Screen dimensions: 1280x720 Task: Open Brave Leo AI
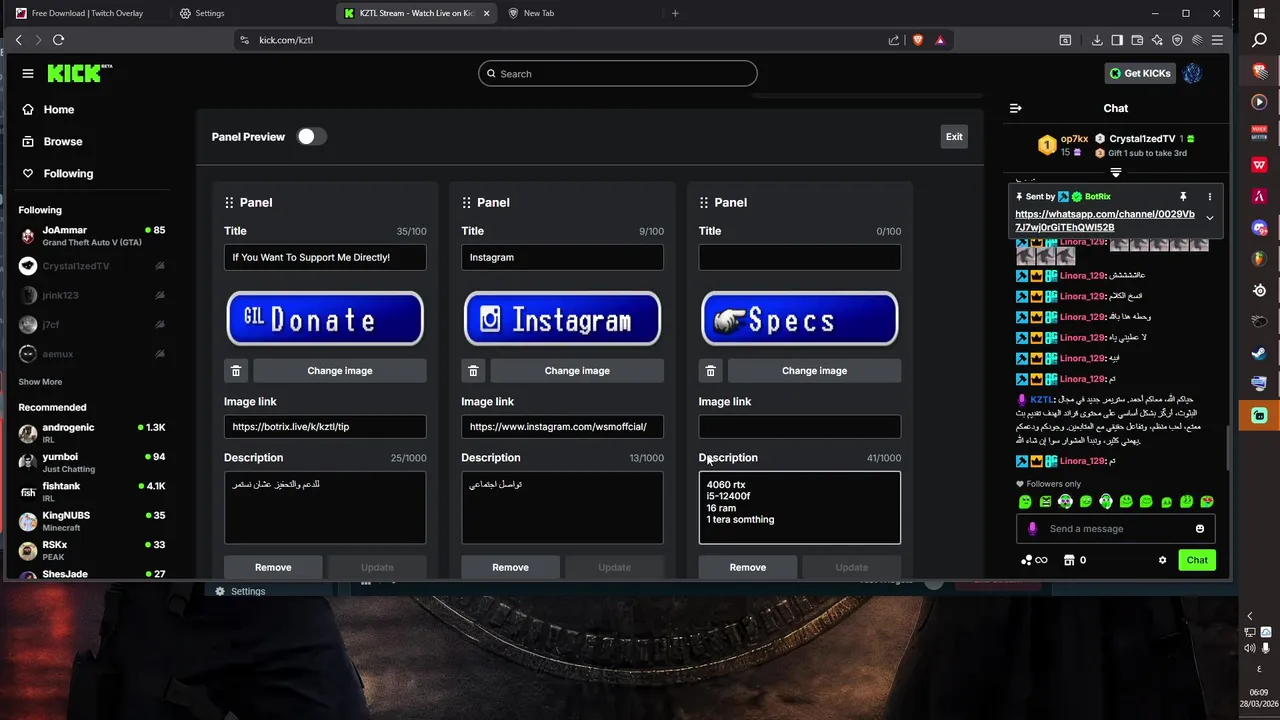(x=1157, y=40)
